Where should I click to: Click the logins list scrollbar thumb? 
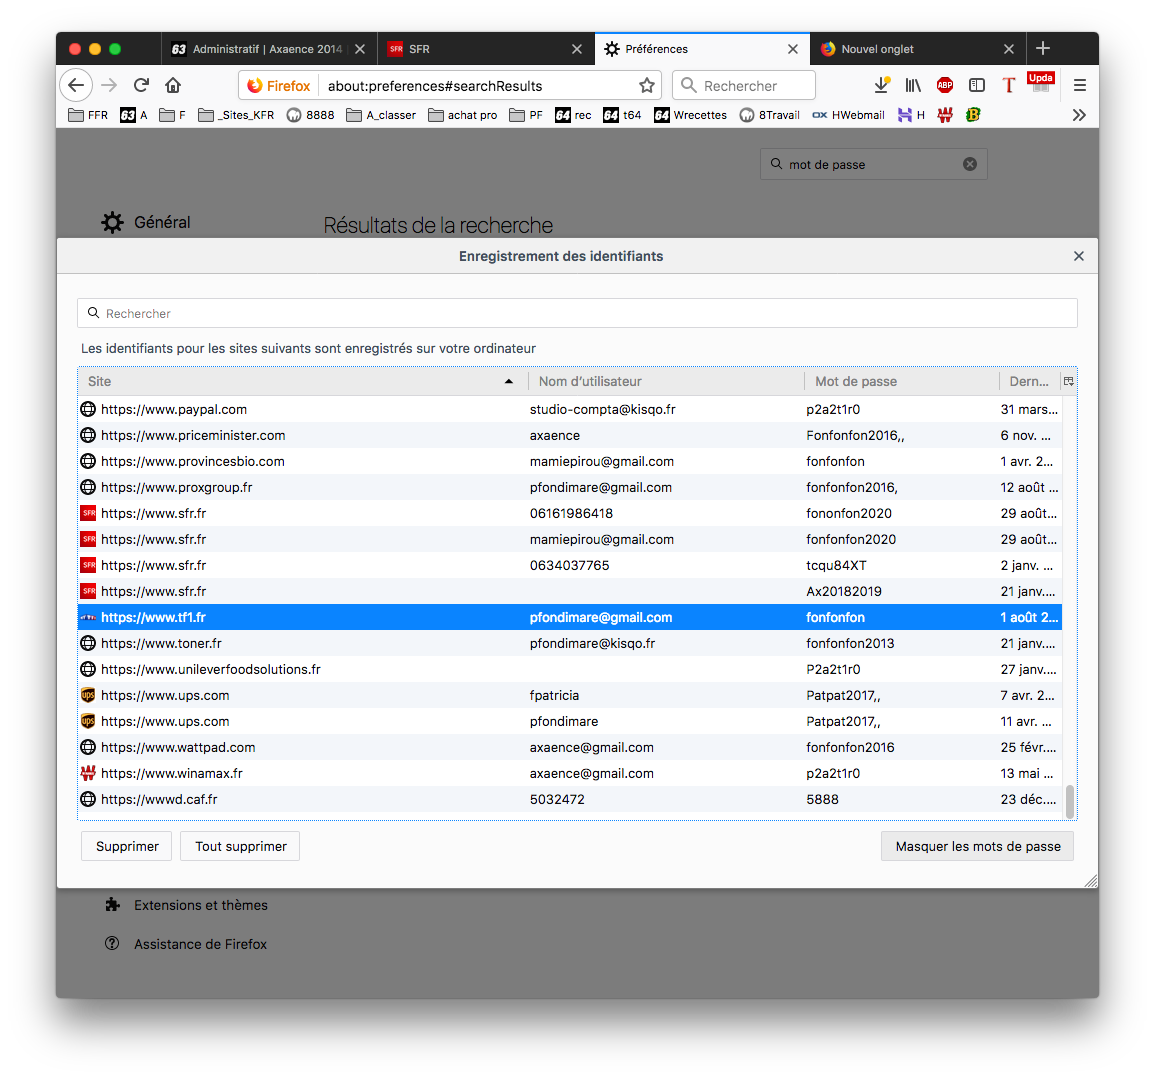(1070, 801)
